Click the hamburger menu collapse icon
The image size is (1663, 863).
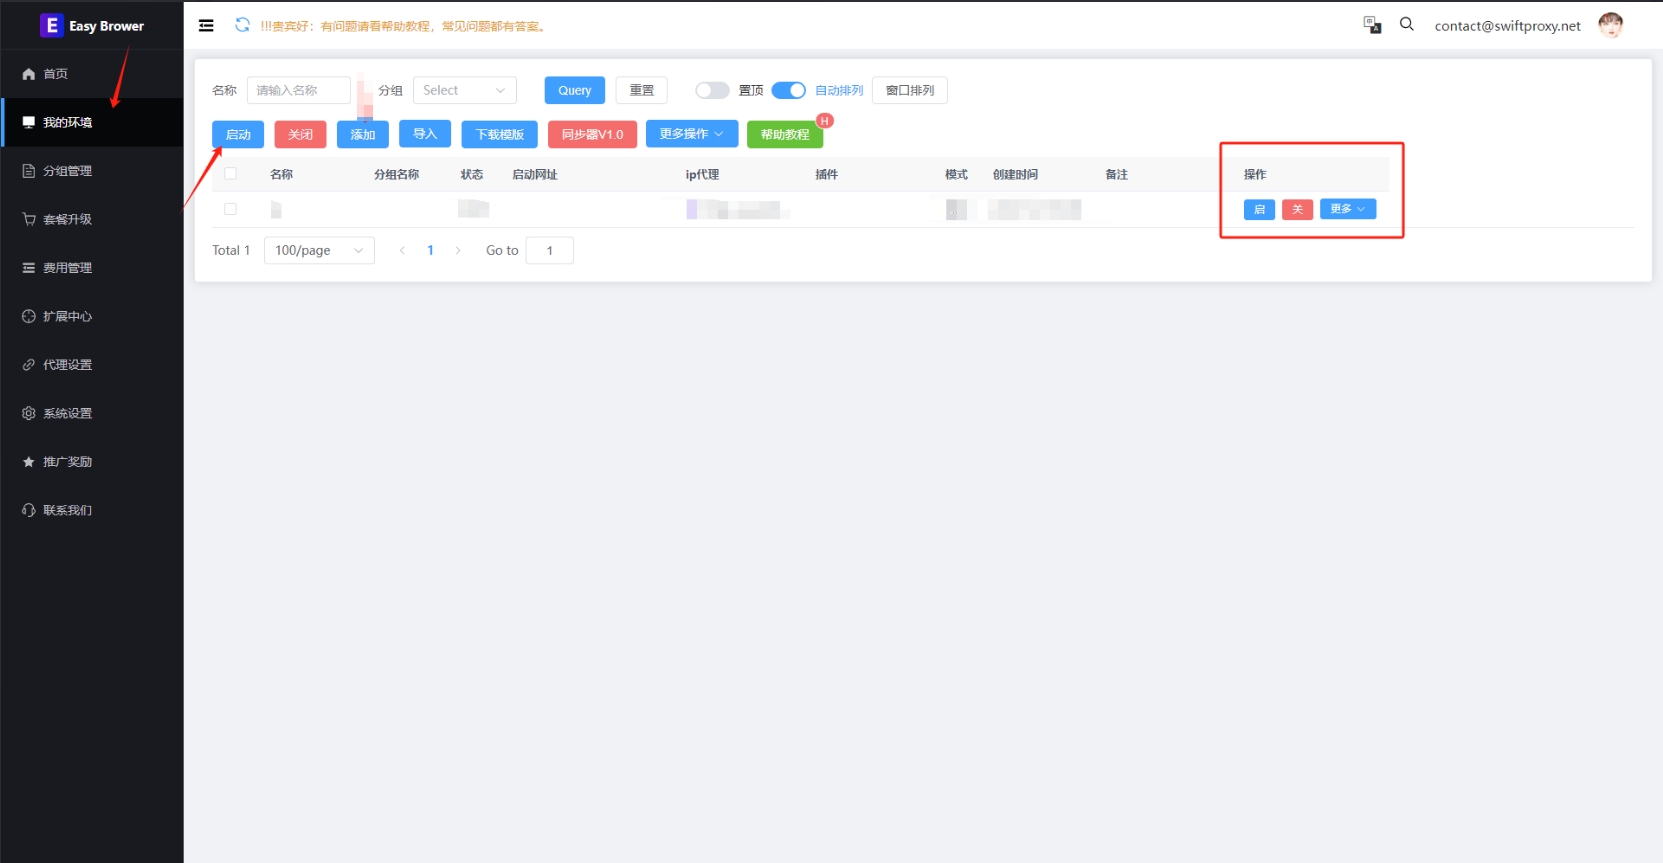(x=206, y=26)
